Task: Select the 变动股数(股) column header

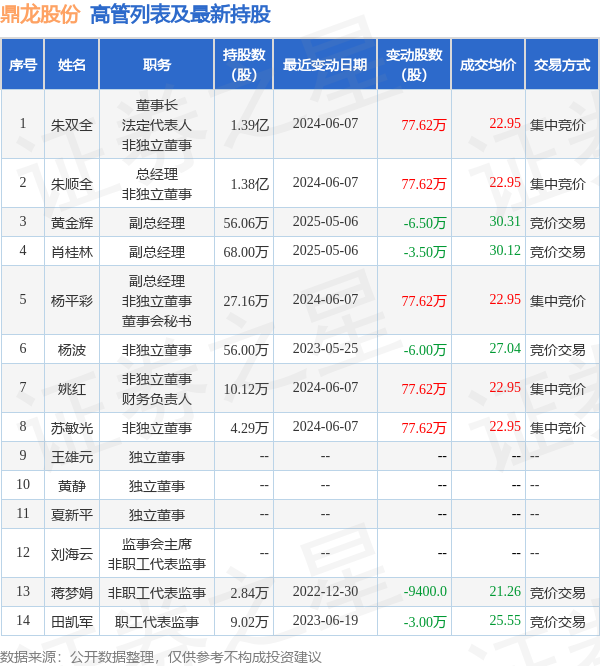Action: point(414,65)
